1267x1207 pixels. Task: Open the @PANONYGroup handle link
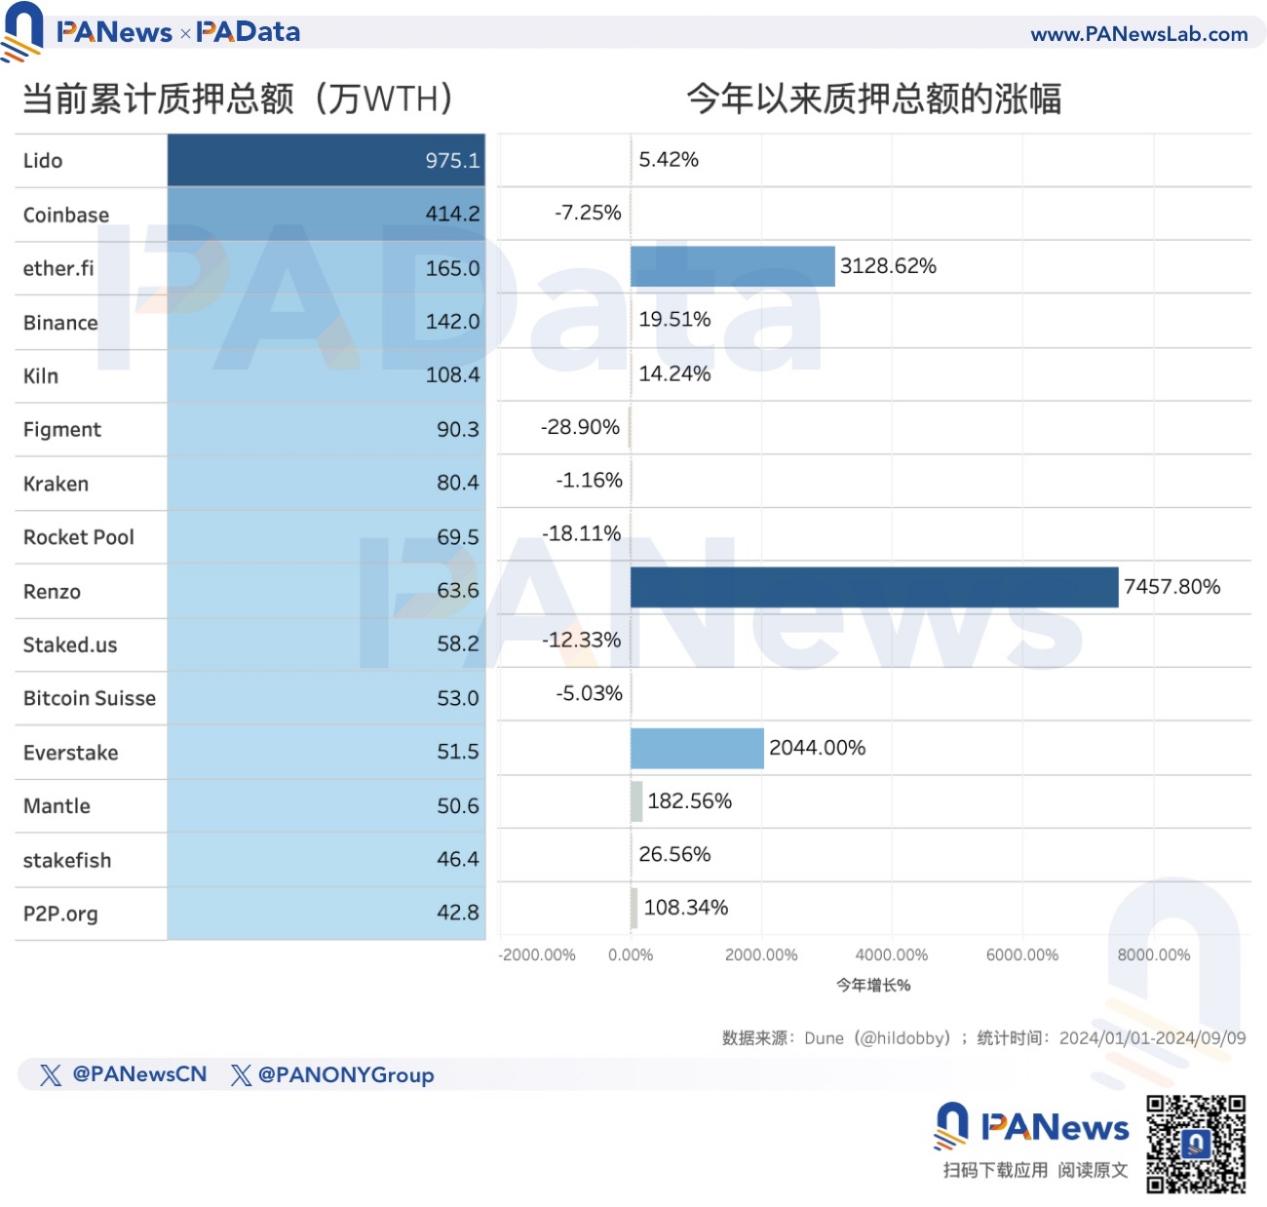346,1075
